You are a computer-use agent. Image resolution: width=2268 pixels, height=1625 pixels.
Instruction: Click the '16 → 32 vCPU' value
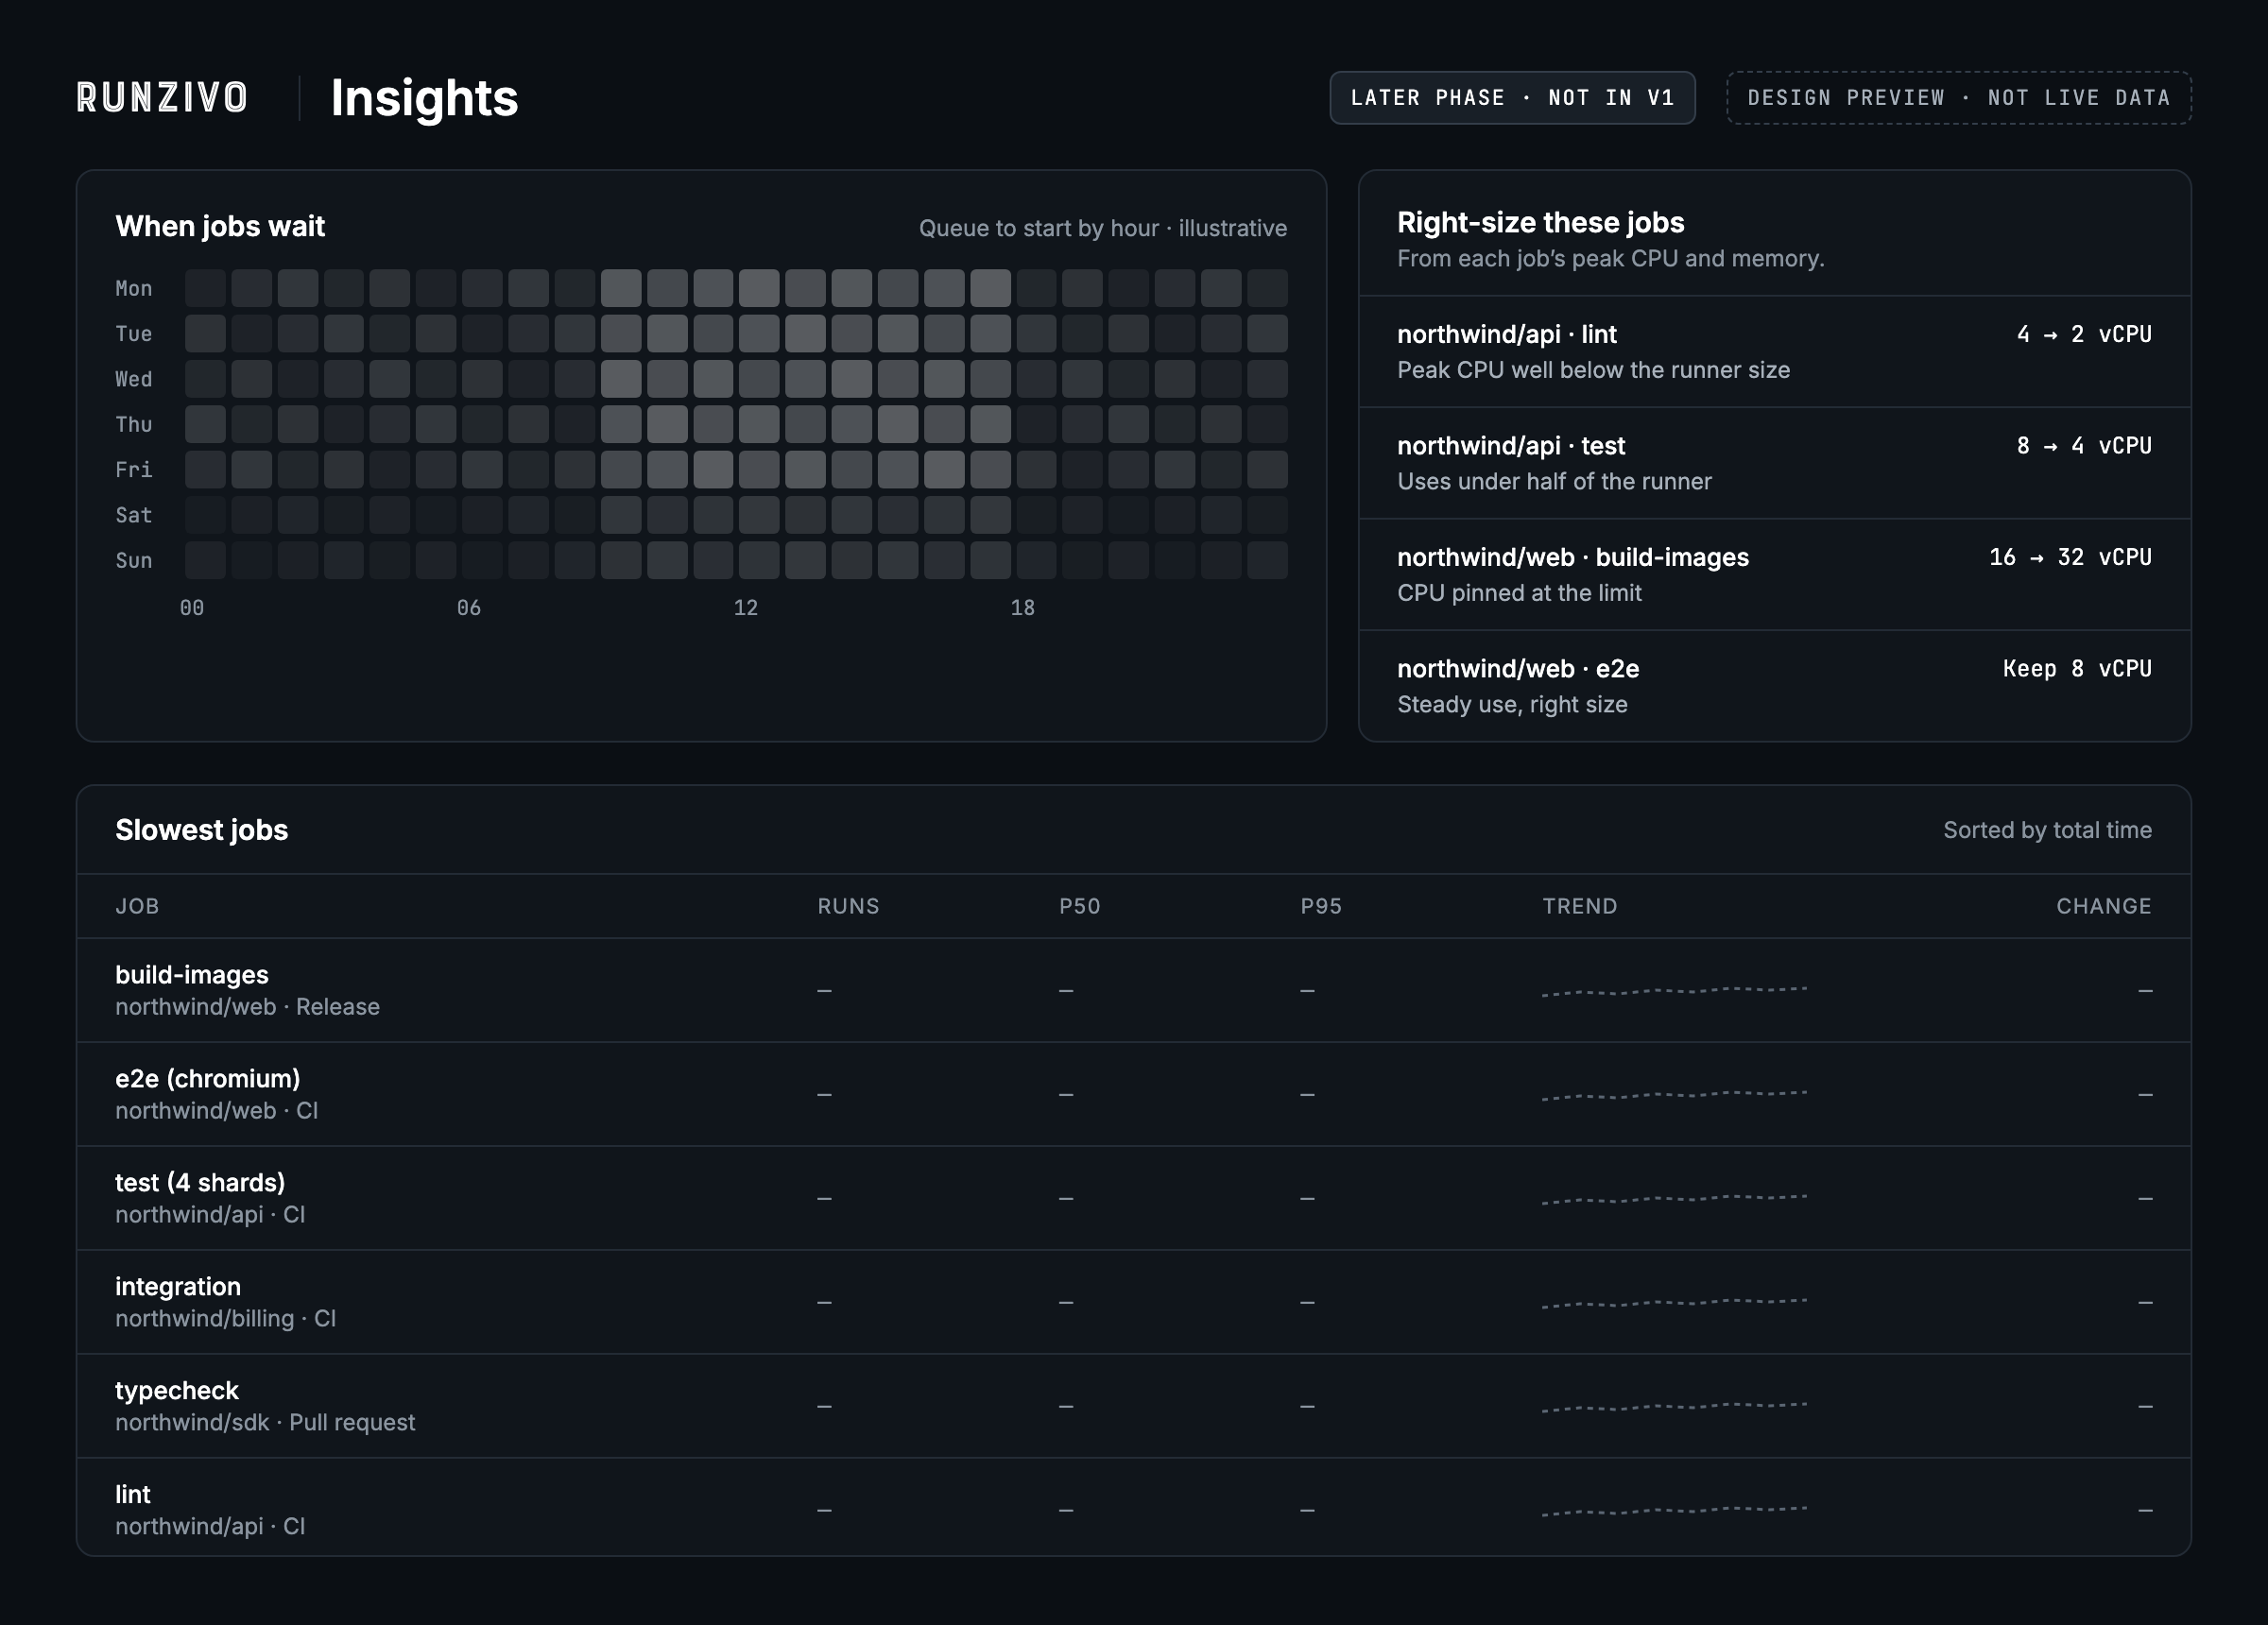coord(2070,558)
